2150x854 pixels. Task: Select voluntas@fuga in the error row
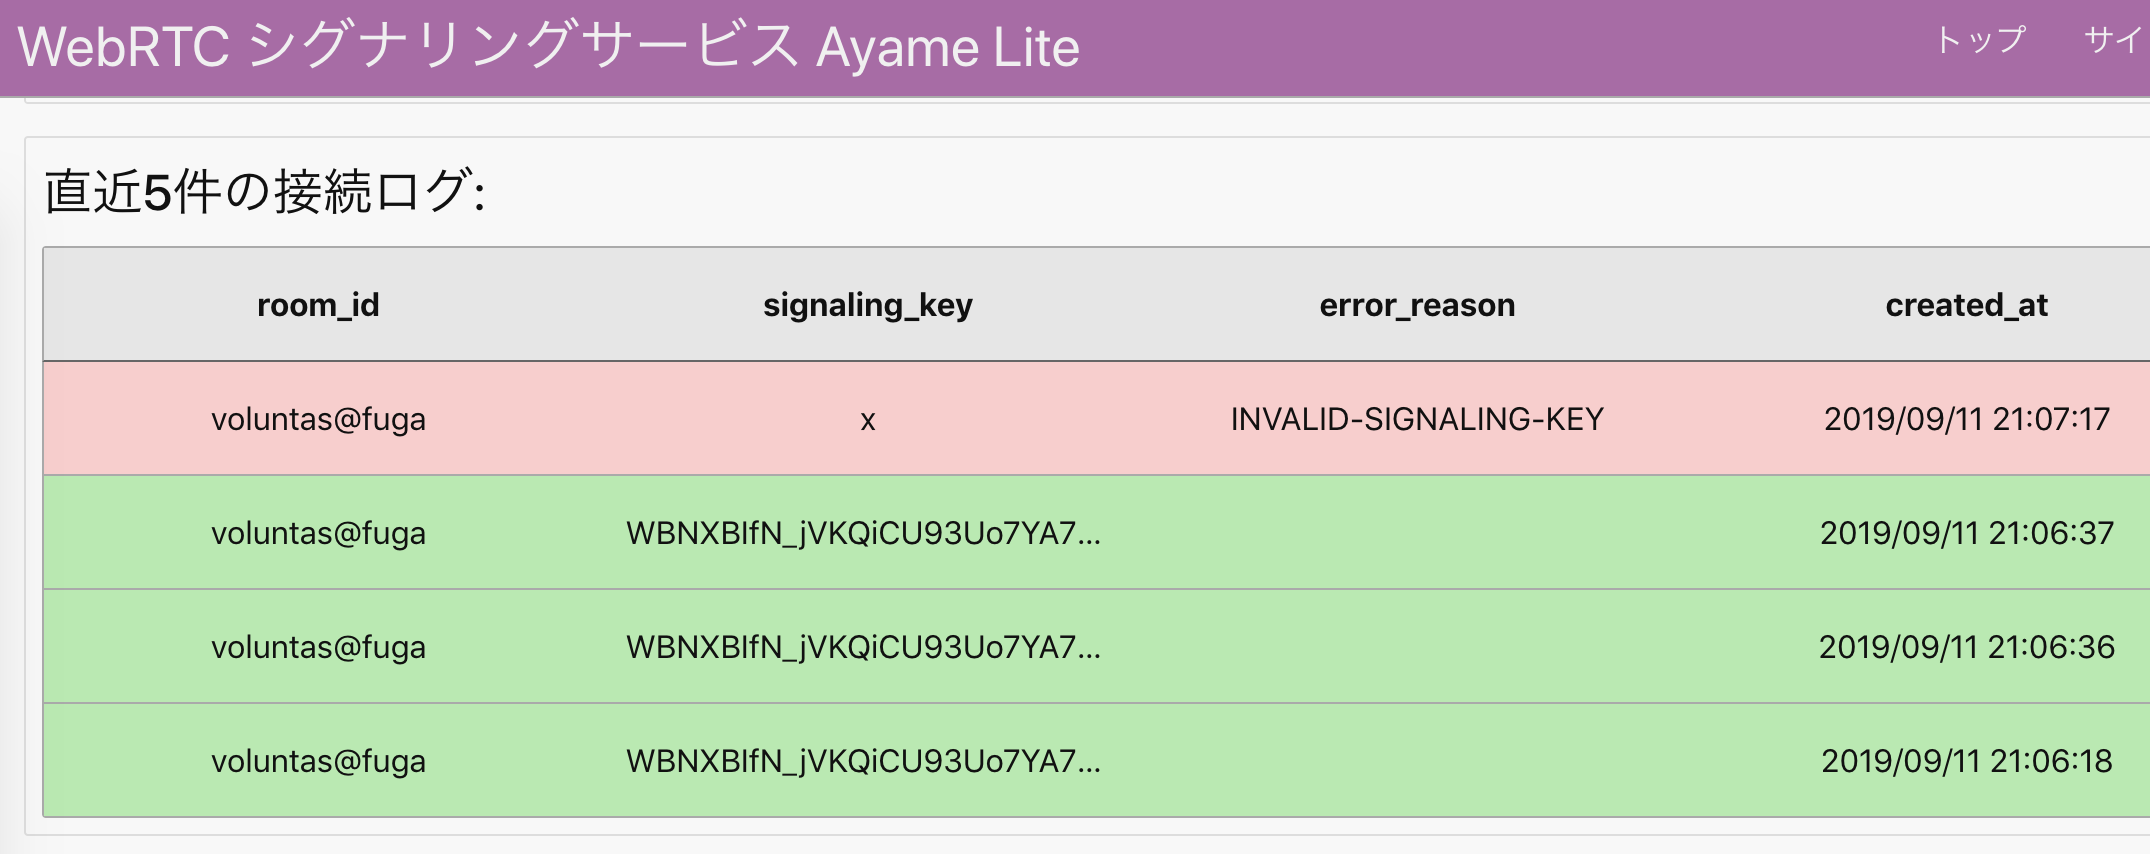pos(318,419)
